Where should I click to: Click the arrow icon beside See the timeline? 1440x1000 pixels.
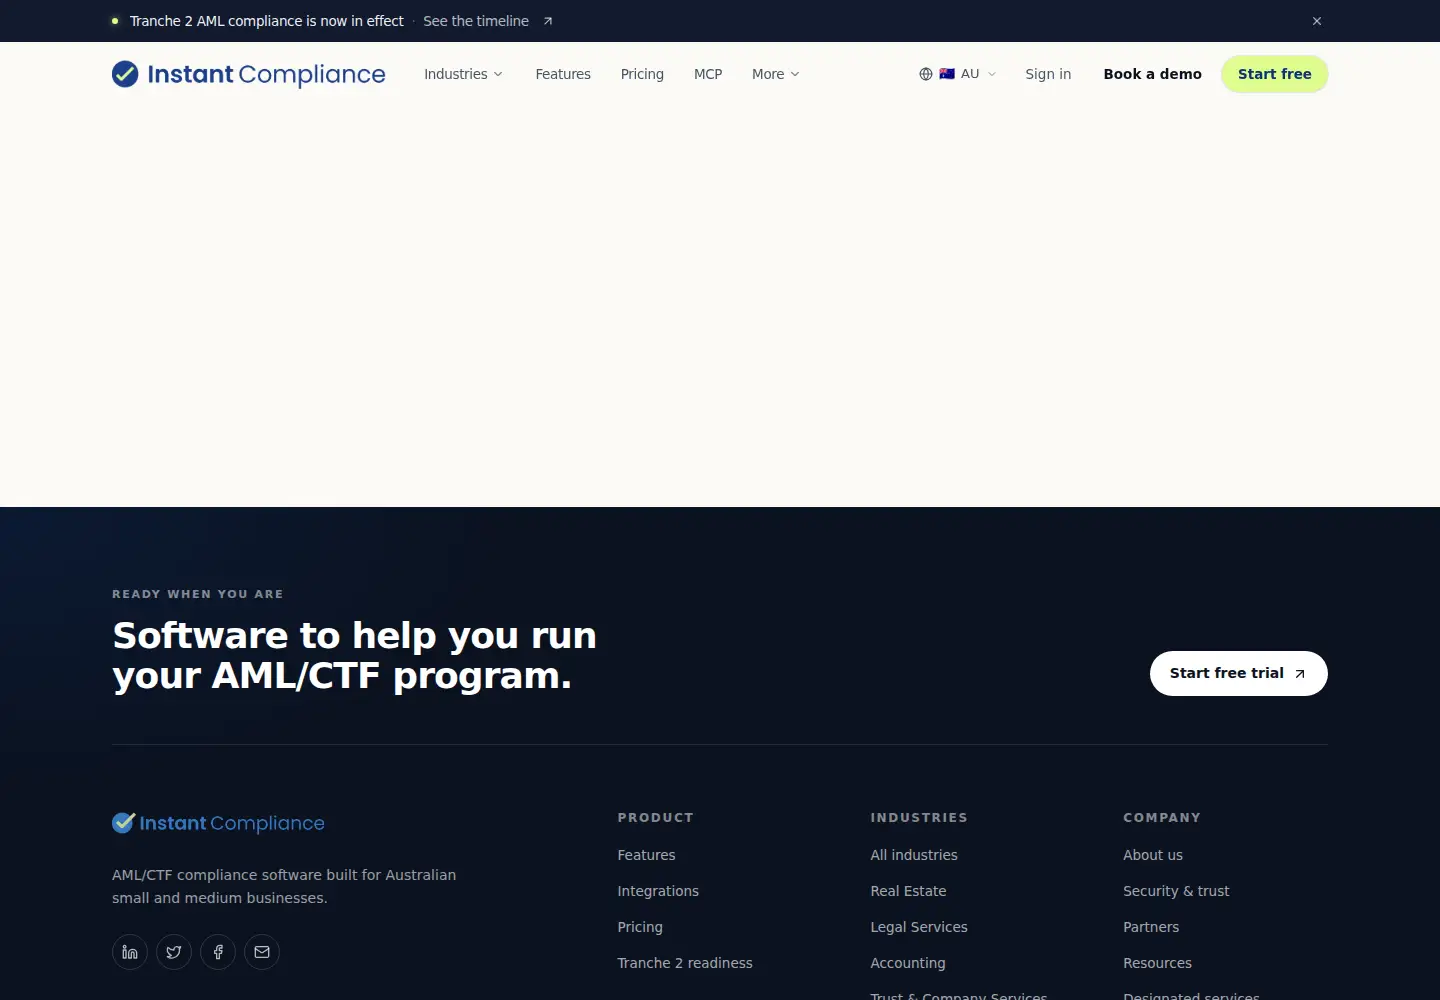548,21
